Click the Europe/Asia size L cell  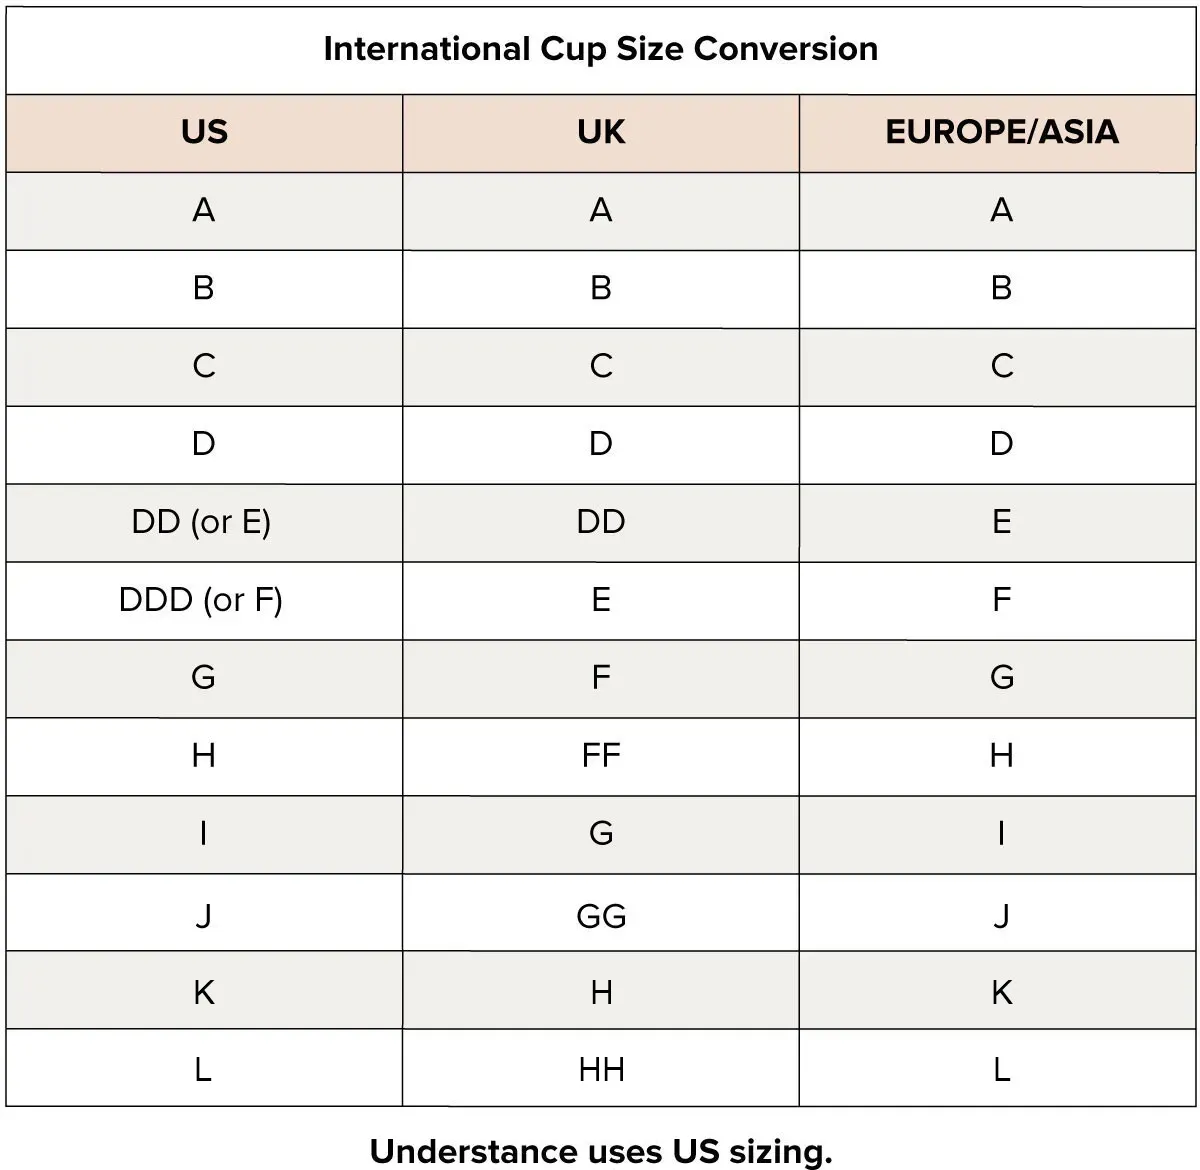pos(1001,1069)
